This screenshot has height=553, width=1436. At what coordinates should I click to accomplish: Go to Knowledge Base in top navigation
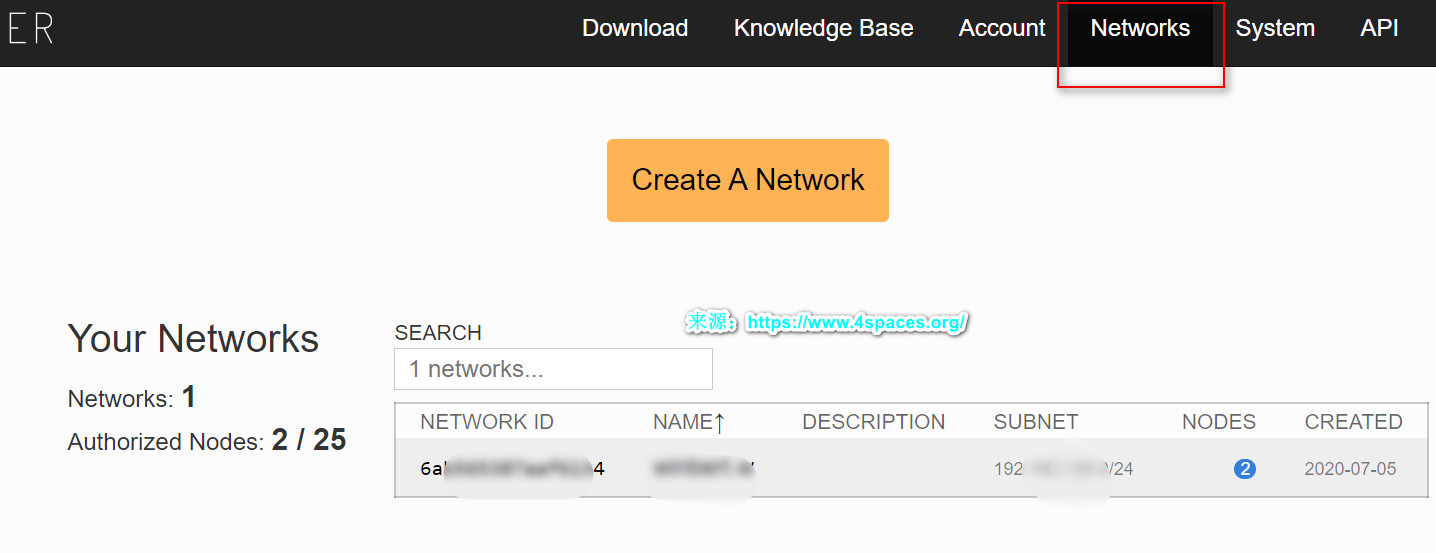(823, 28)
